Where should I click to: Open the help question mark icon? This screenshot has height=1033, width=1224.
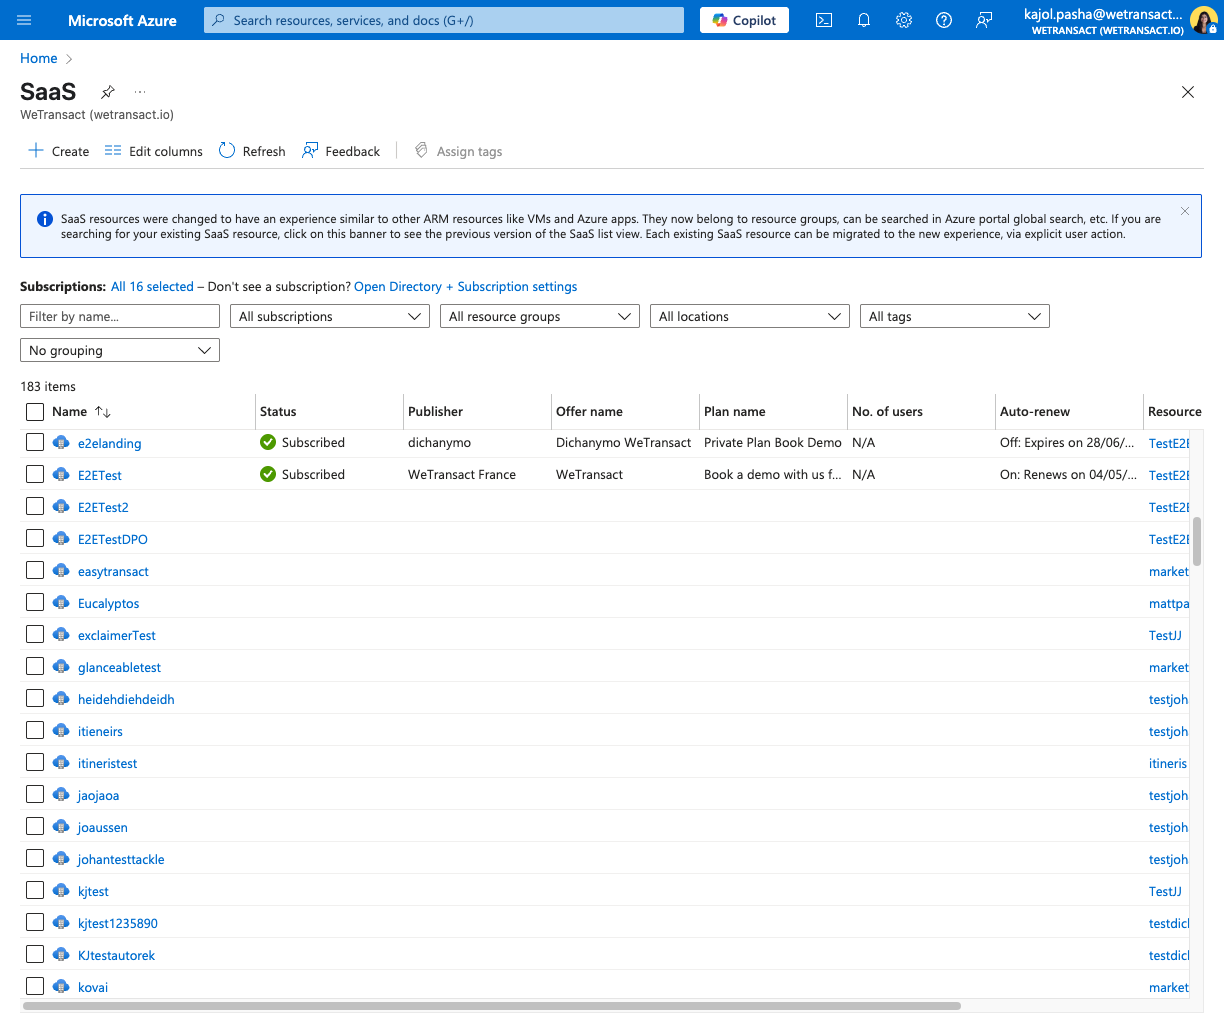(x=944, y=20)
